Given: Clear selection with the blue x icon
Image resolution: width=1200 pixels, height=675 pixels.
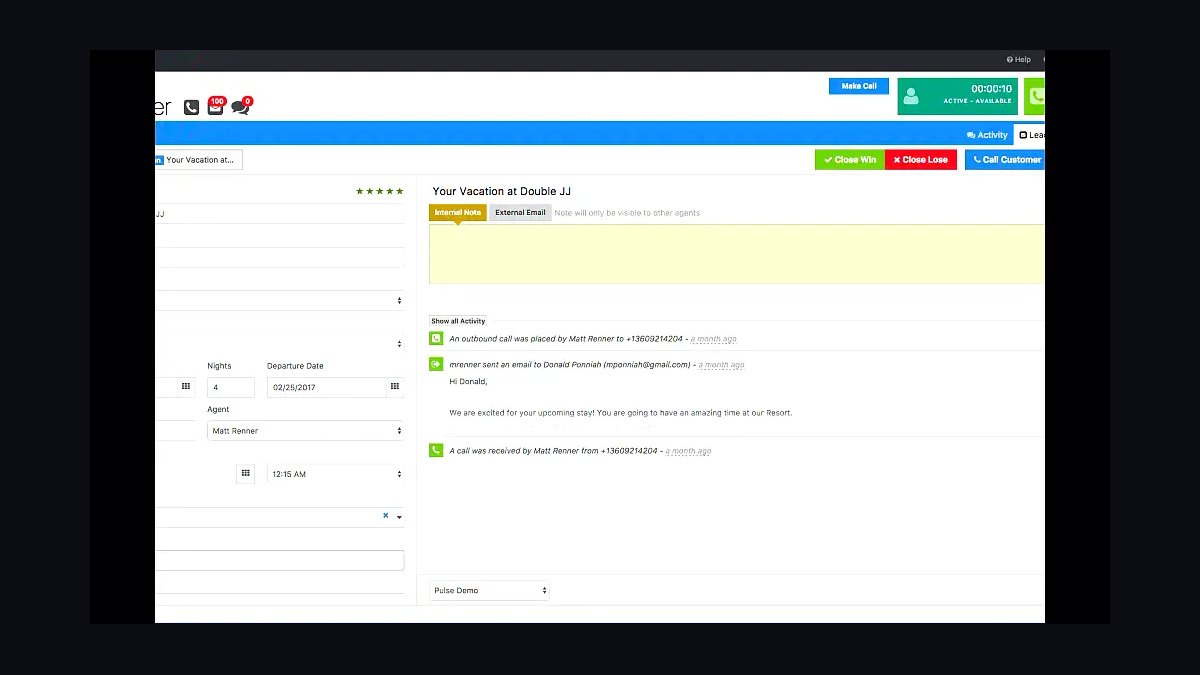Looking at the screenshot, I should (x=385, y=516).
